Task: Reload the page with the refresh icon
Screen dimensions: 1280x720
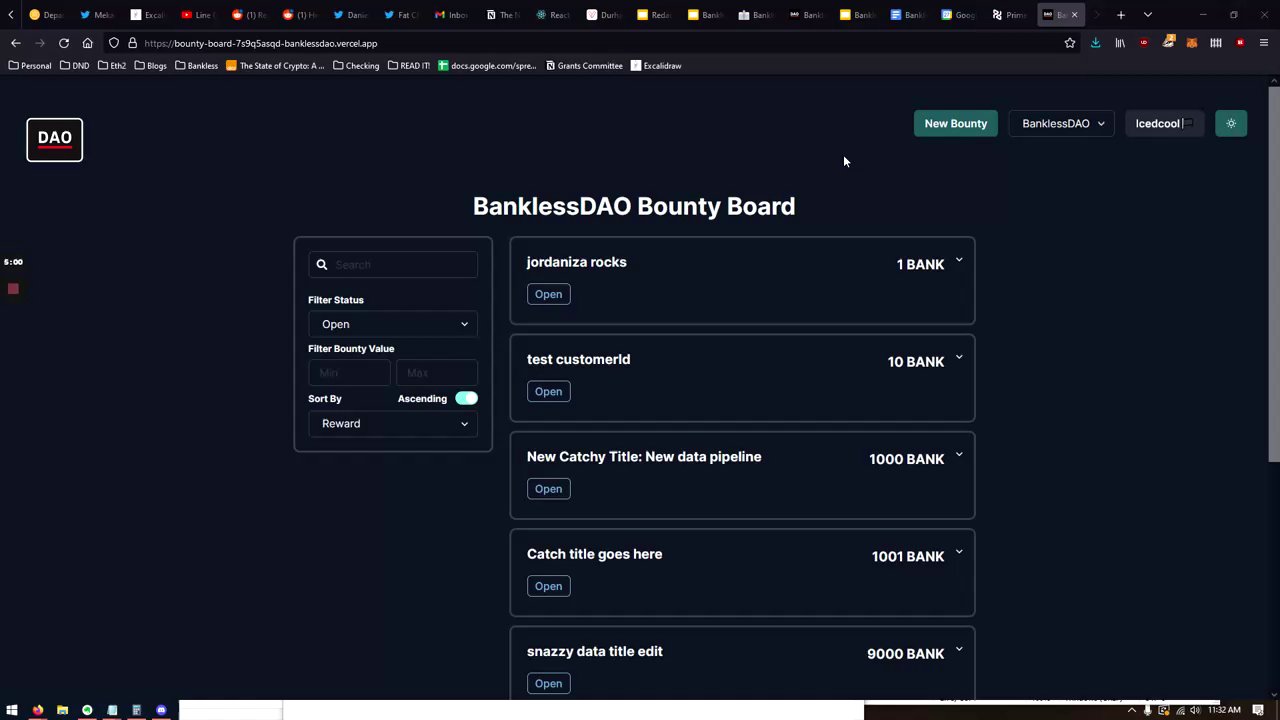Action: [x=64, y=43]
